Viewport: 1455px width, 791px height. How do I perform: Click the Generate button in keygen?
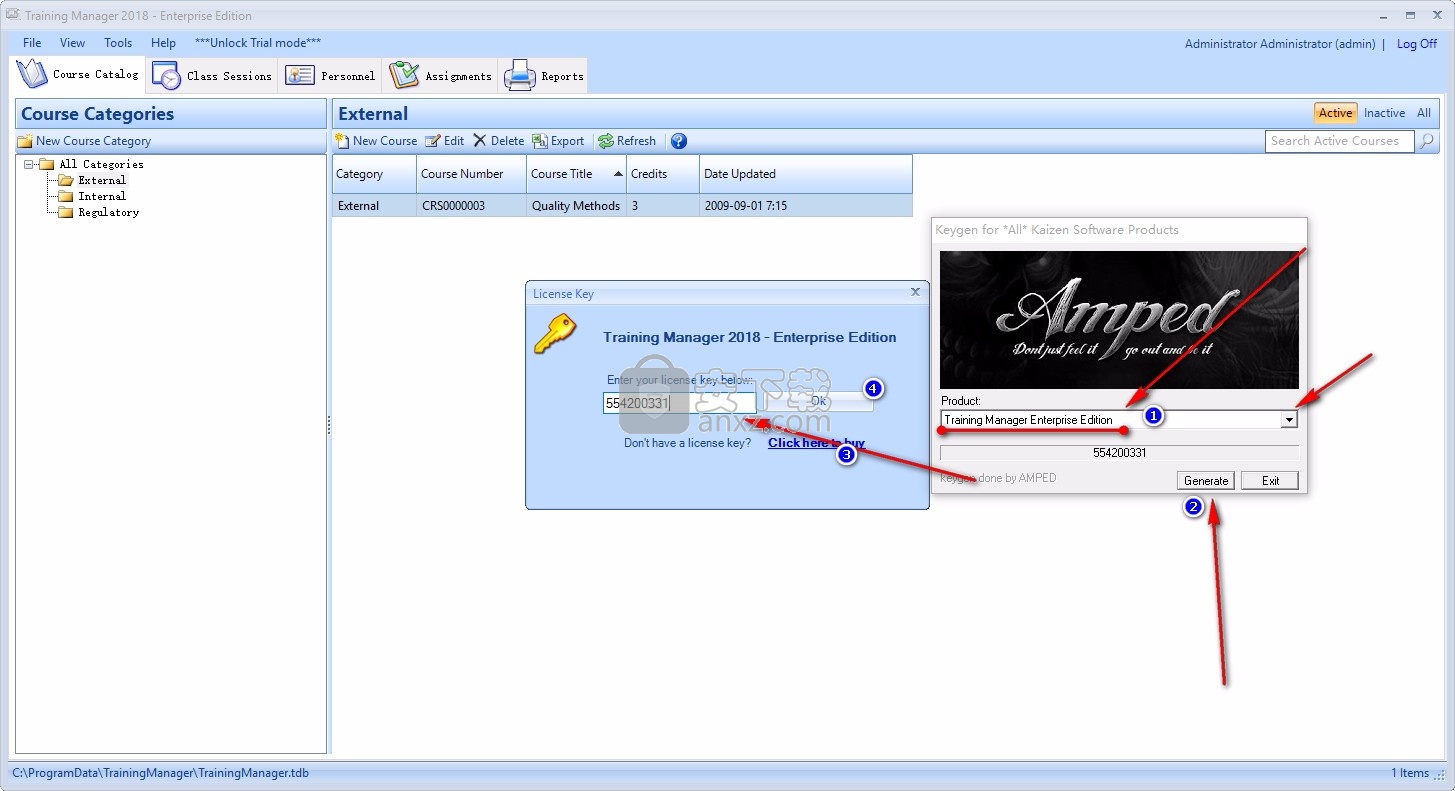(1206, 481)
